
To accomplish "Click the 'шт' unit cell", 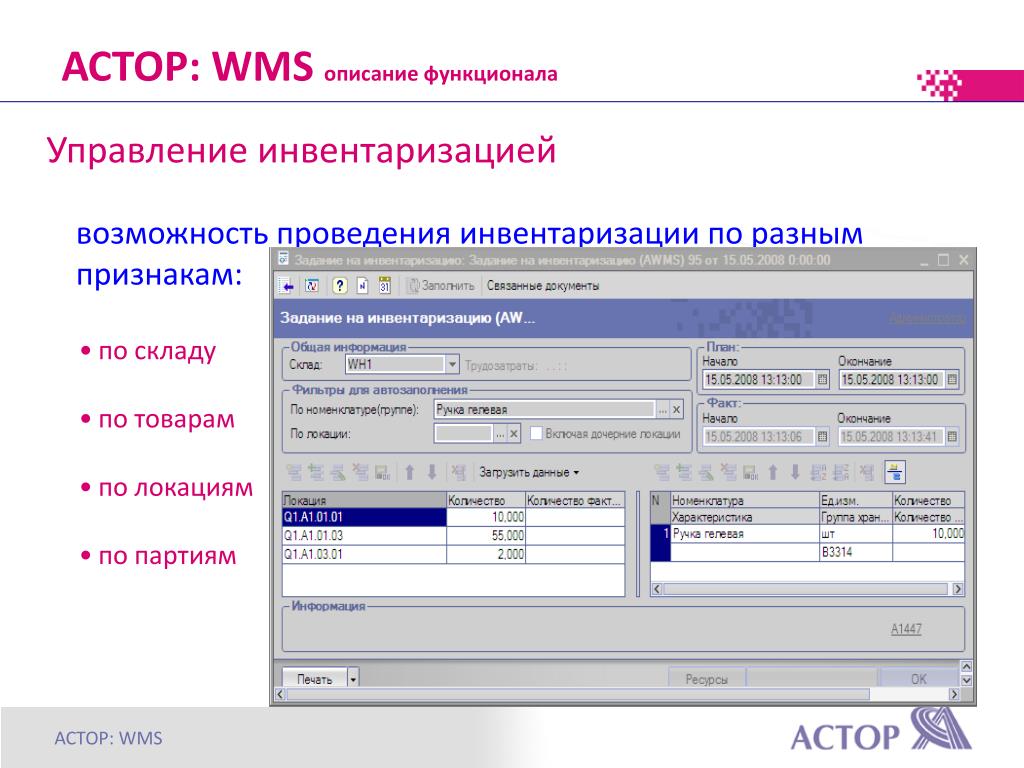I will 856,534.
